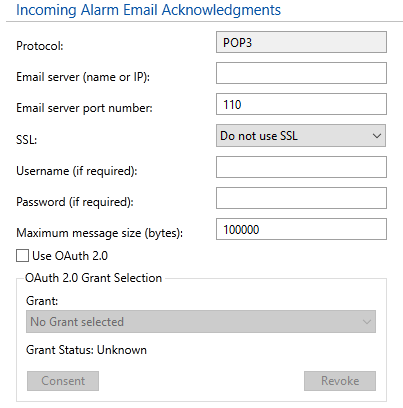The image size is (403, 408).
Task: Click the Email server port number field
Action: (x=301, y=104)
